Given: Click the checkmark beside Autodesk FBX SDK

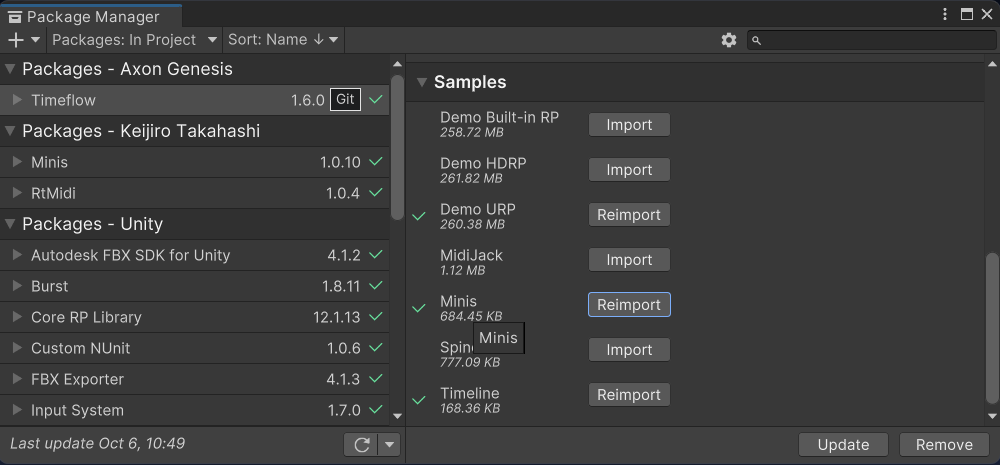Looking at the screenshot, I should [376, 255].
